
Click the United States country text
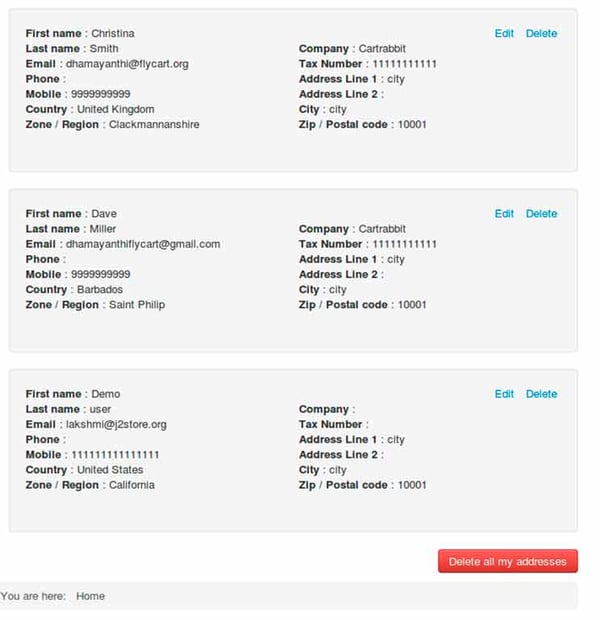[110, 470]
